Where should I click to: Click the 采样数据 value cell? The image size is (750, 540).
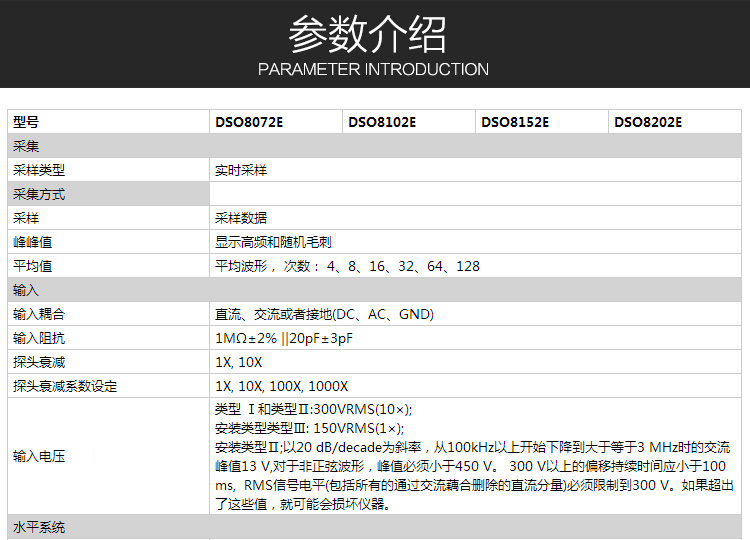tap(241, 218)
